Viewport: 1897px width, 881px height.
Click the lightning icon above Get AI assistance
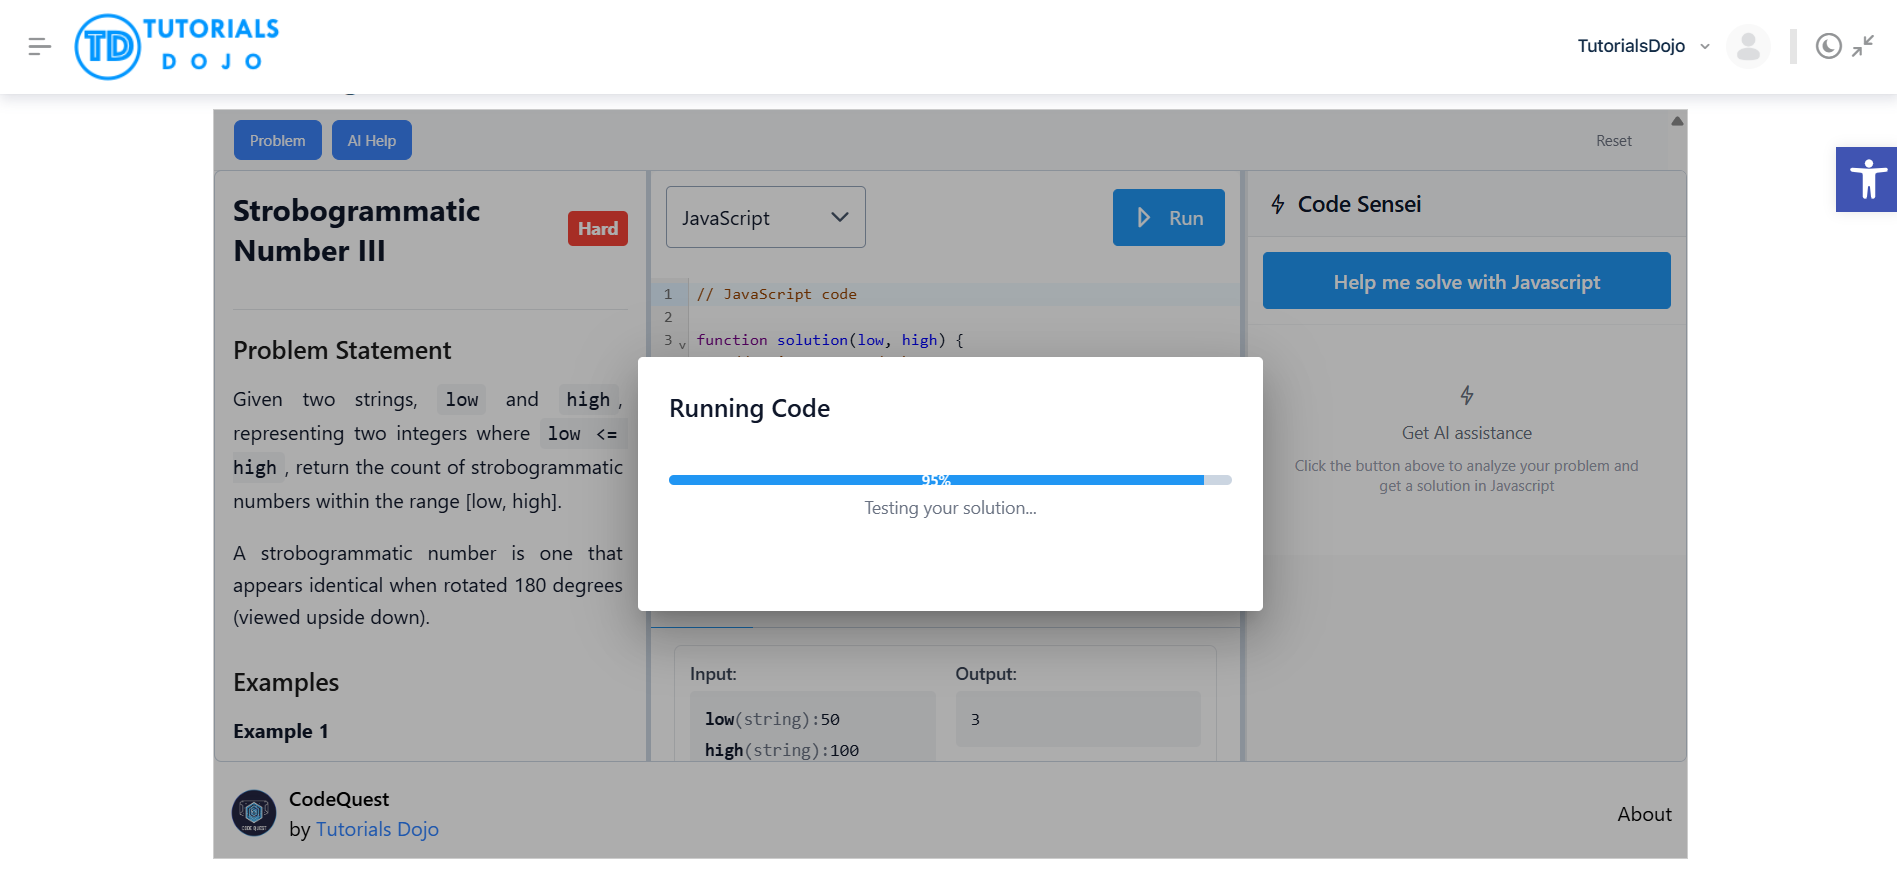(1467, 395)
